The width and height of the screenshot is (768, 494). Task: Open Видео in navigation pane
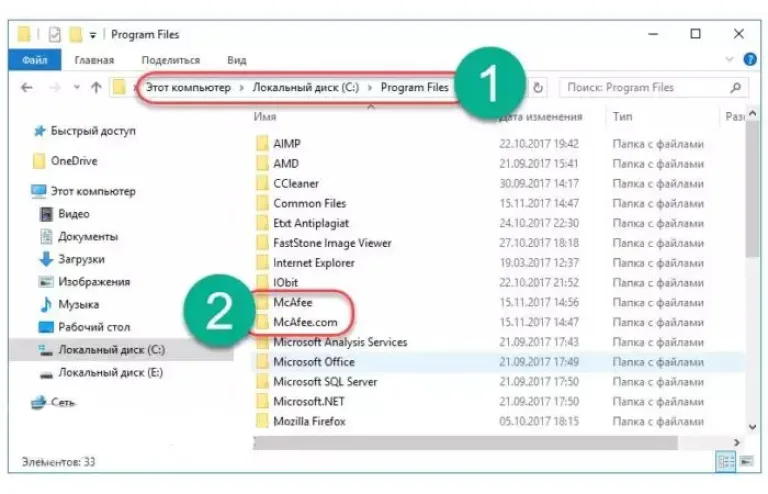(x=73, y=214)
